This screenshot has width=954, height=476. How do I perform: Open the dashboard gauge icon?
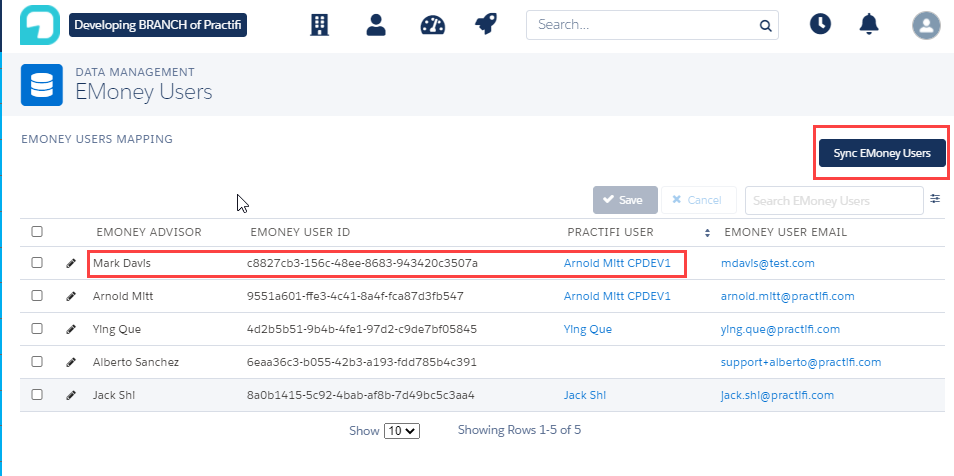pos(433,25)
